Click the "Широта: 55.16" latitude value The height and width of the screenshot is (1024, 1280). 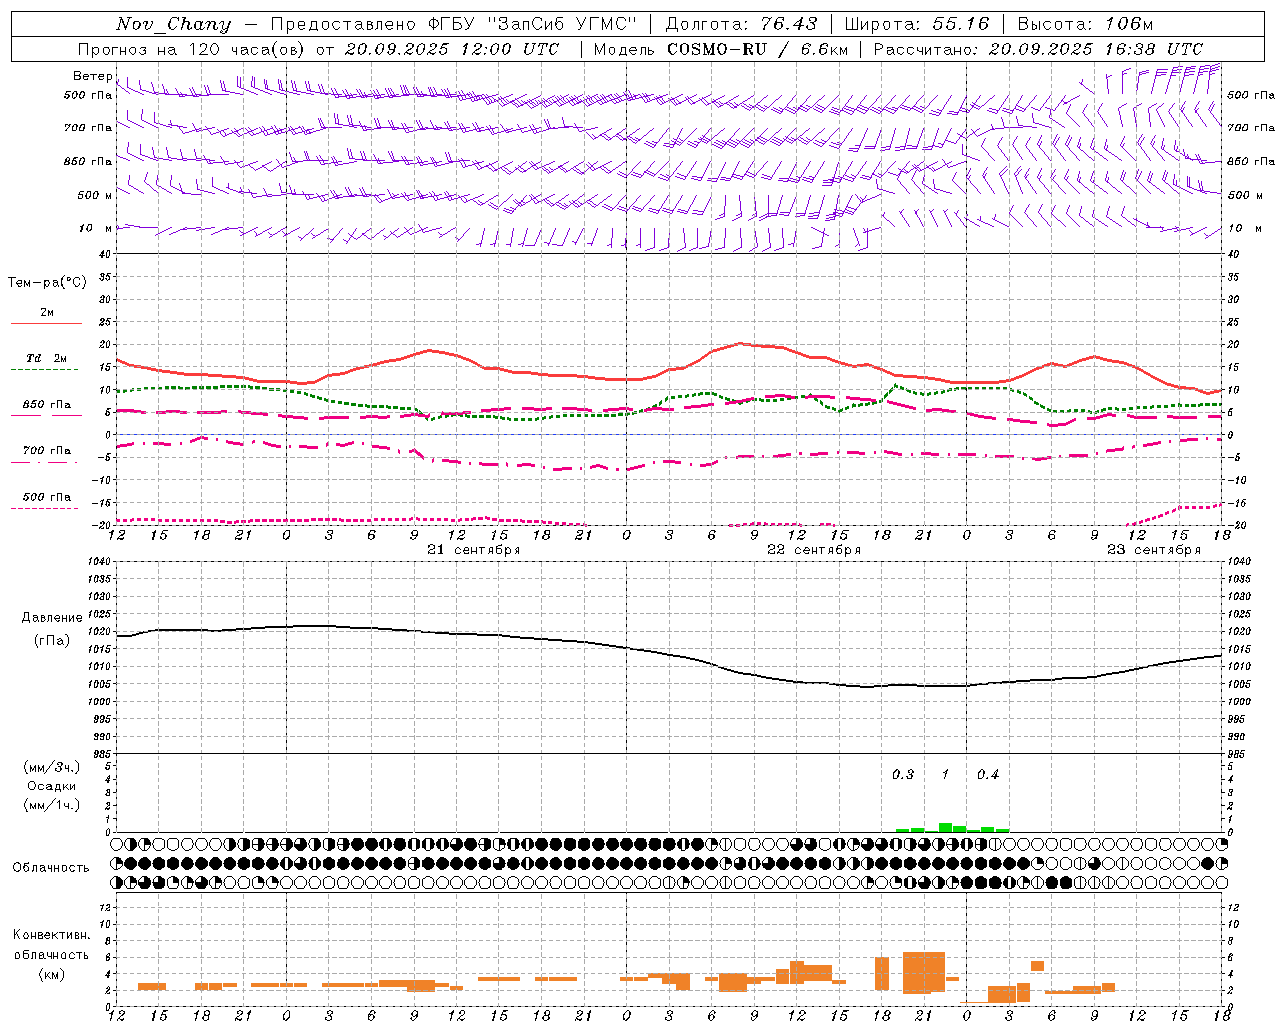coord(917,24)
